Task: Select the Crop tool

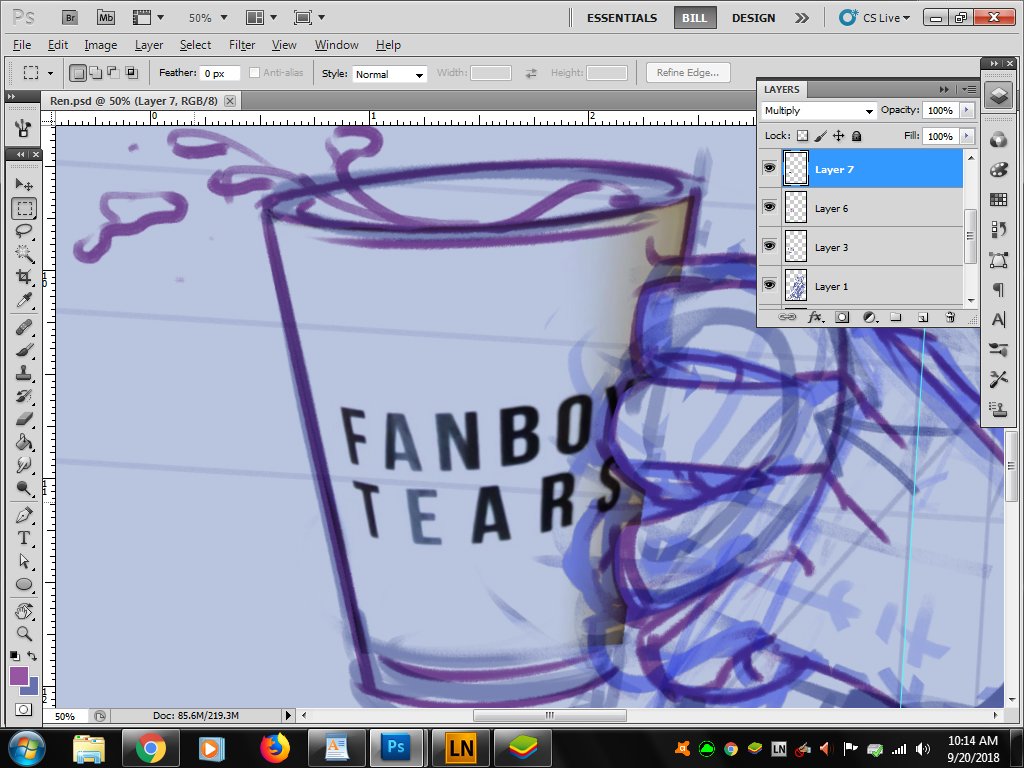Action: [x=24, y=276]
